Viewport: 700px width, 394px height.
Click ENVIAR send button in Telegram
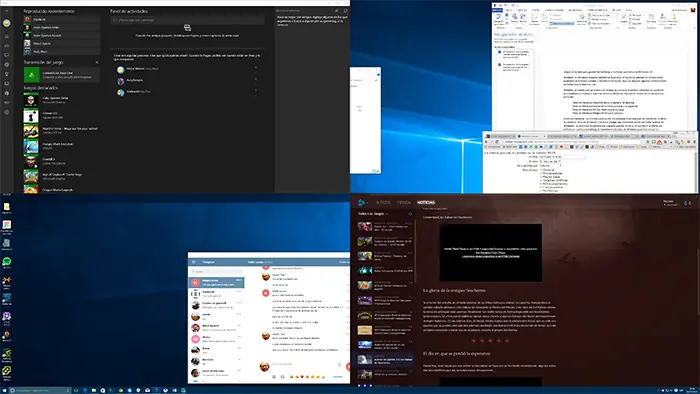[337, 377]
